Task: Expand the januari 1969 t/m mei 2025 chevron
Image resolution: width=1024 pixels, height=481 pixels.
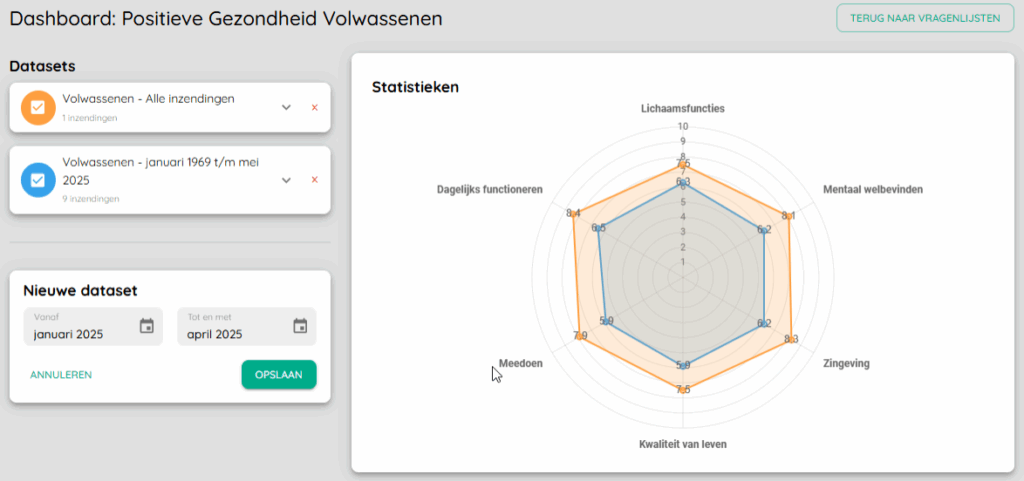Action: point(286,180)
